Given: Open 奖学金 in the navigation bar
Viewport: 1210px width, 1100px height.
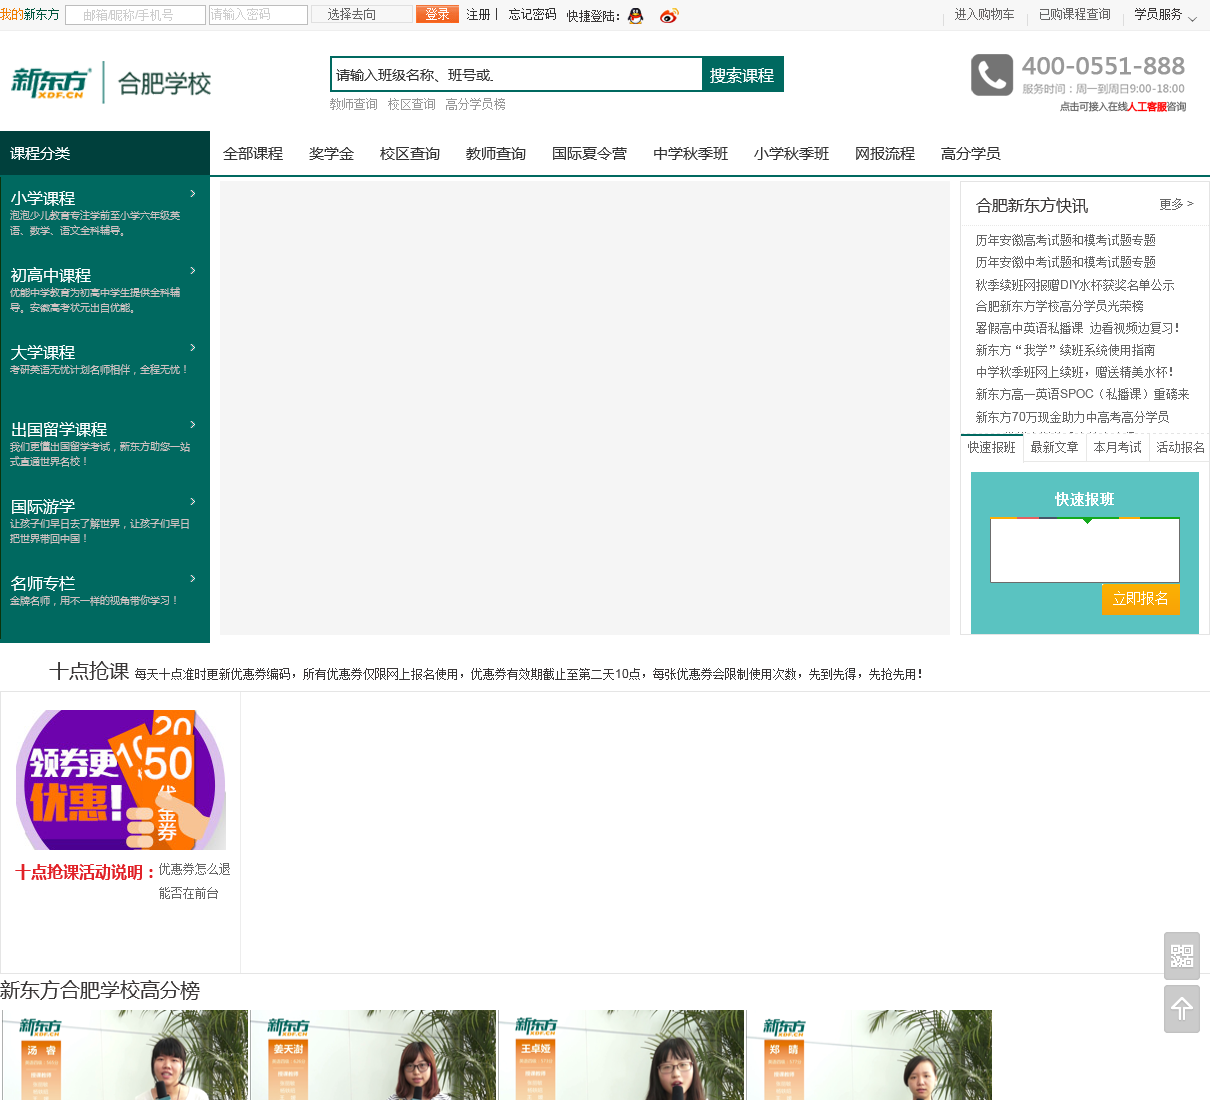Looking at the screenshot, I should click(331, 154).
